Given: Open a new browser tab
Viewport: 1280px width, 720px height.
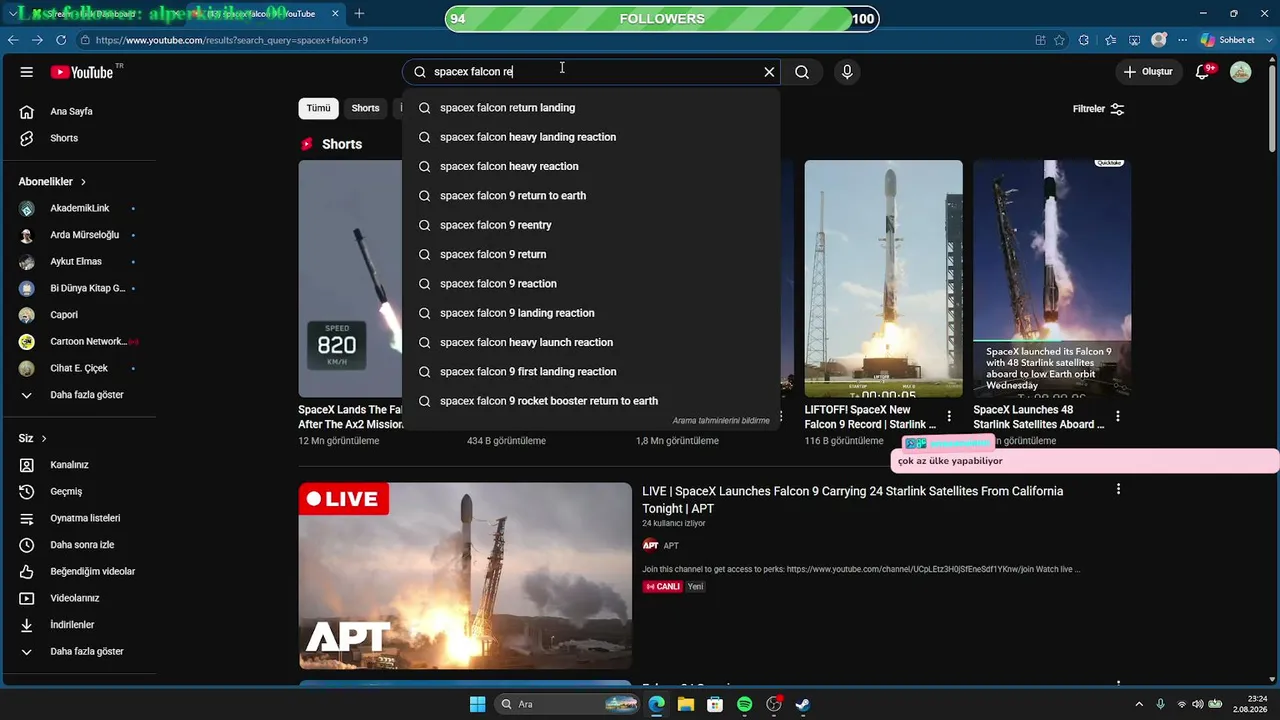Looking at the screenshot, I should pos(359,14).
